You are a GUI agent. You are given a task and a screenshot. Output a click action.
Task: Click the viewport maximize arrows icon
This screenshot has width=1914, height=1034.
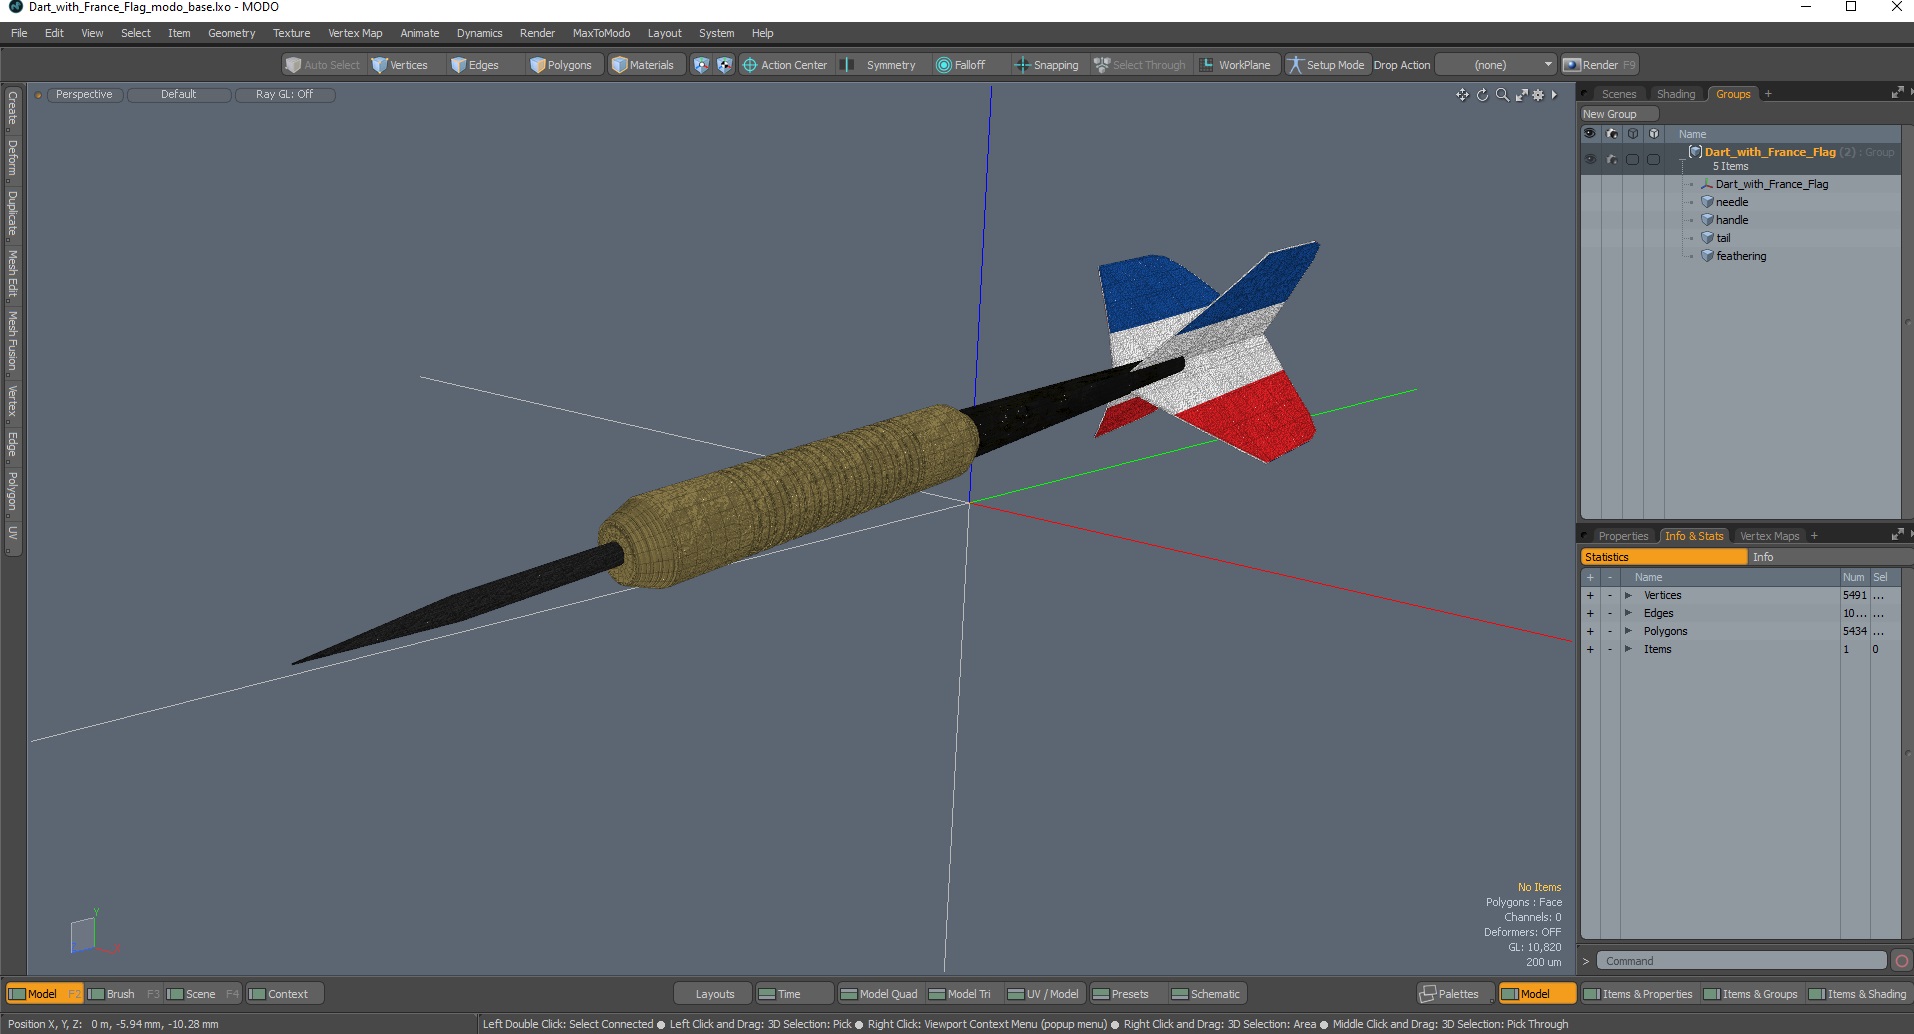coord(1521,95)
